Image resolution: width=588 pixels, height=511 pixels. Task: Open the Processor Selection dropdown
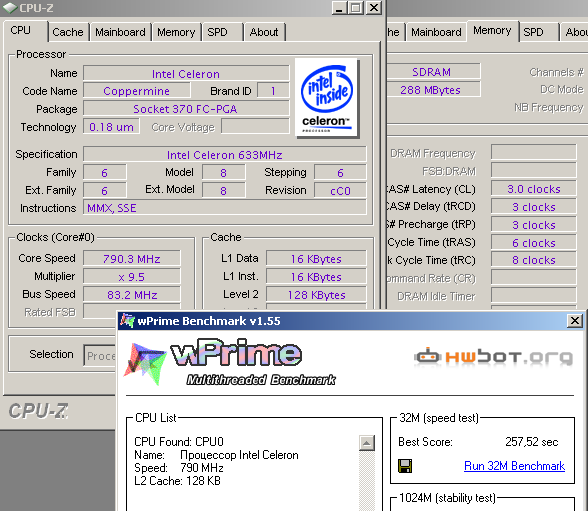point(100,355)
